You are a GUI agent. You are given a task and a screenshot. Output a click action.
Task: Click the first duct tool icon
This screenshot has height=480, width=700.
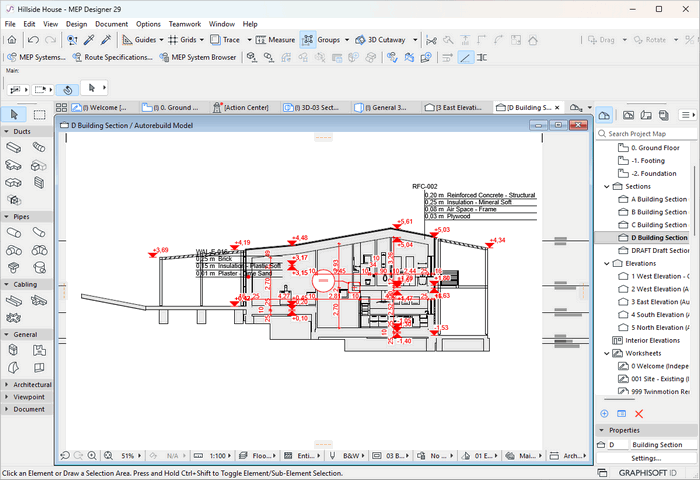coord(14,147)
